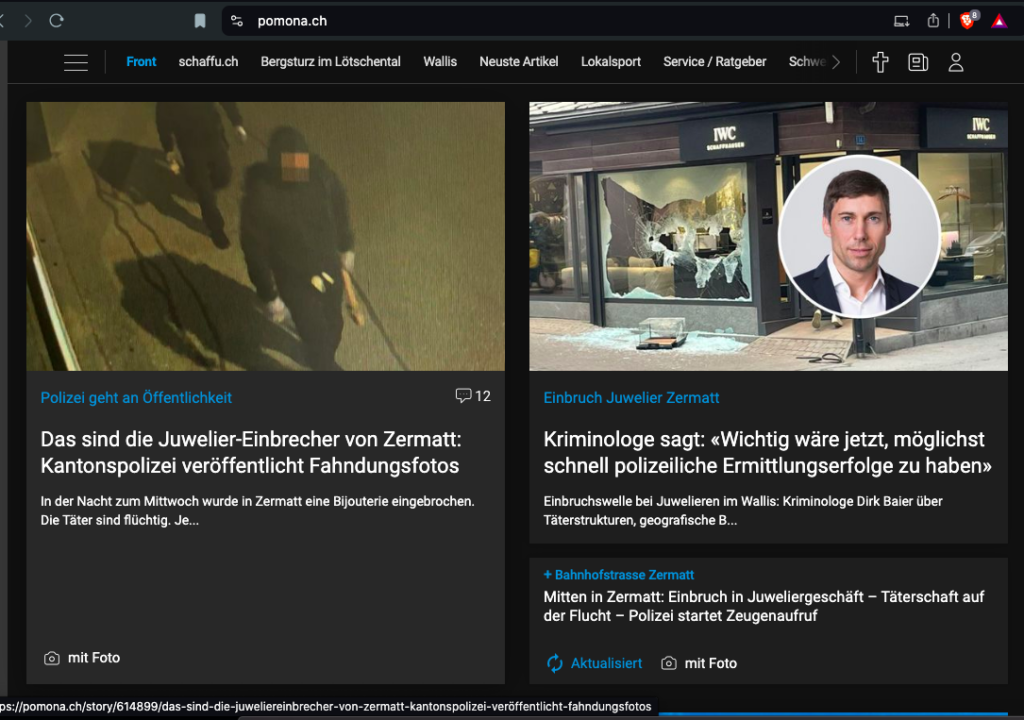The height and width of the screenshot is (720, 1024).
Task: Open Neuste Artikel section
Action: pos(519,61)
